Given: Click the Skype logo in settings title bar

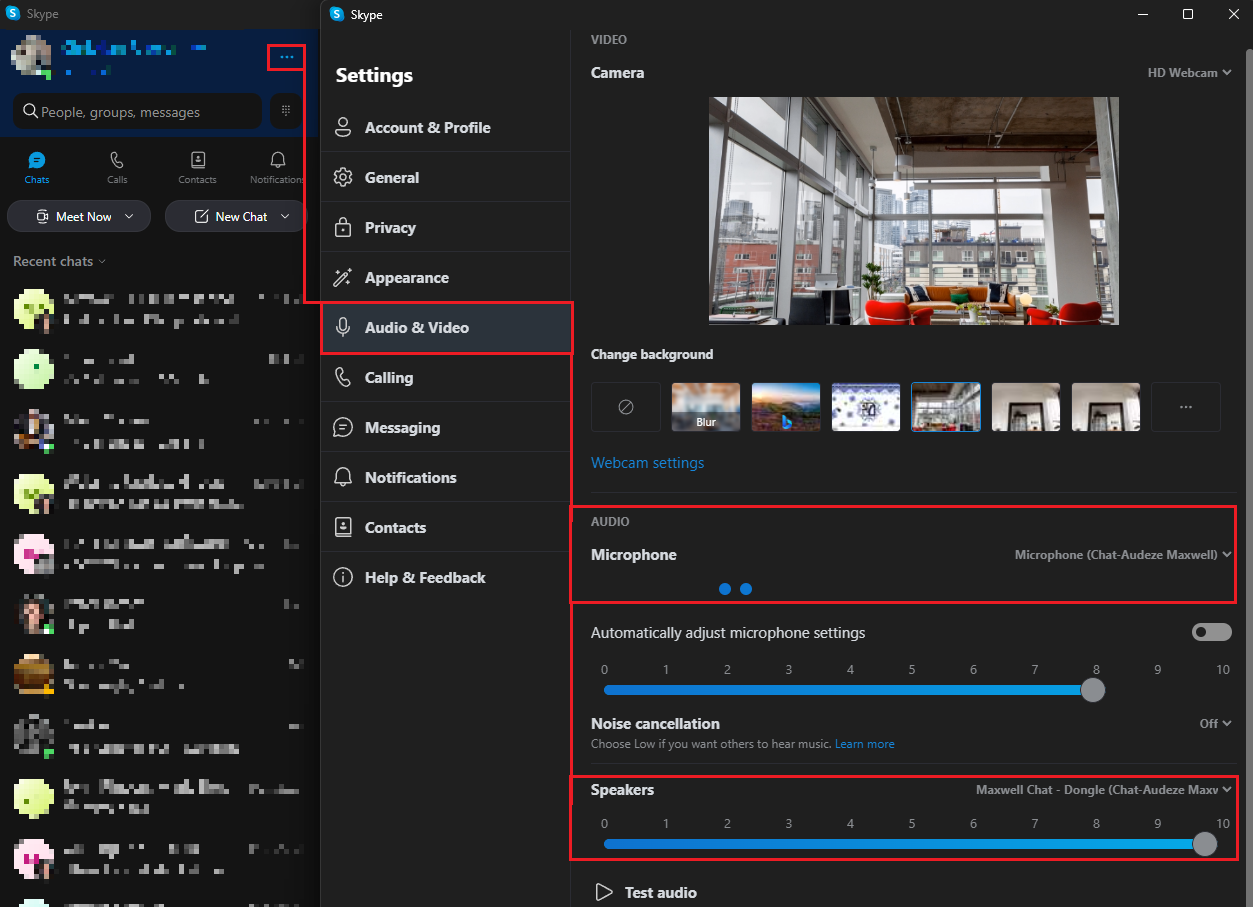Looking at the screenshot, I should point(337,14).
